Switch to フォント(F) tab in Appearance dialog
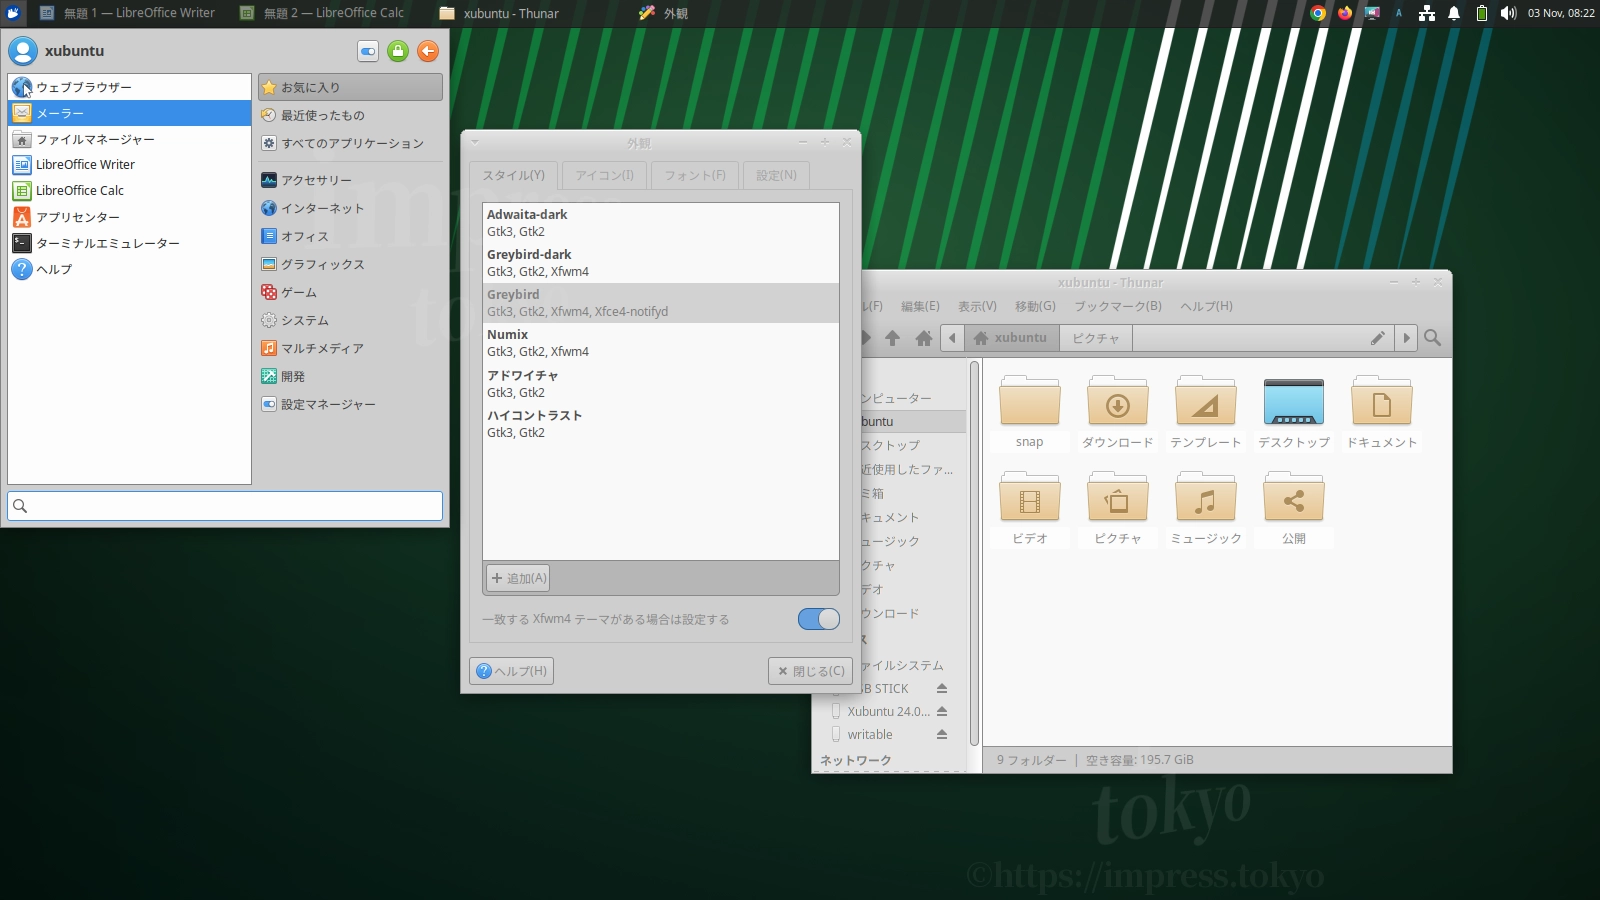 point(695,175)
